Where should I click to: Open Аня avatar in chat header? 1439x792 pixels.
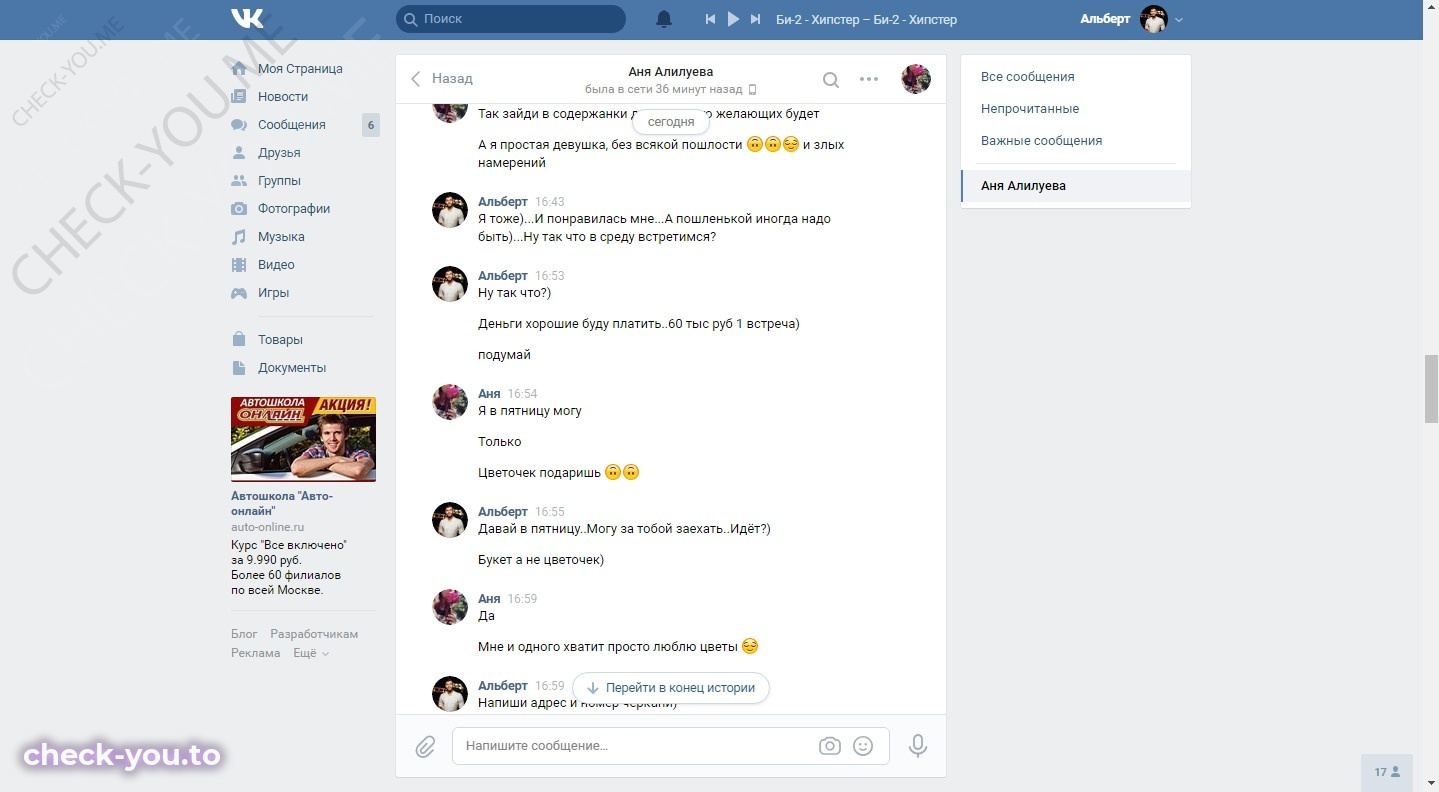point(916,79)
